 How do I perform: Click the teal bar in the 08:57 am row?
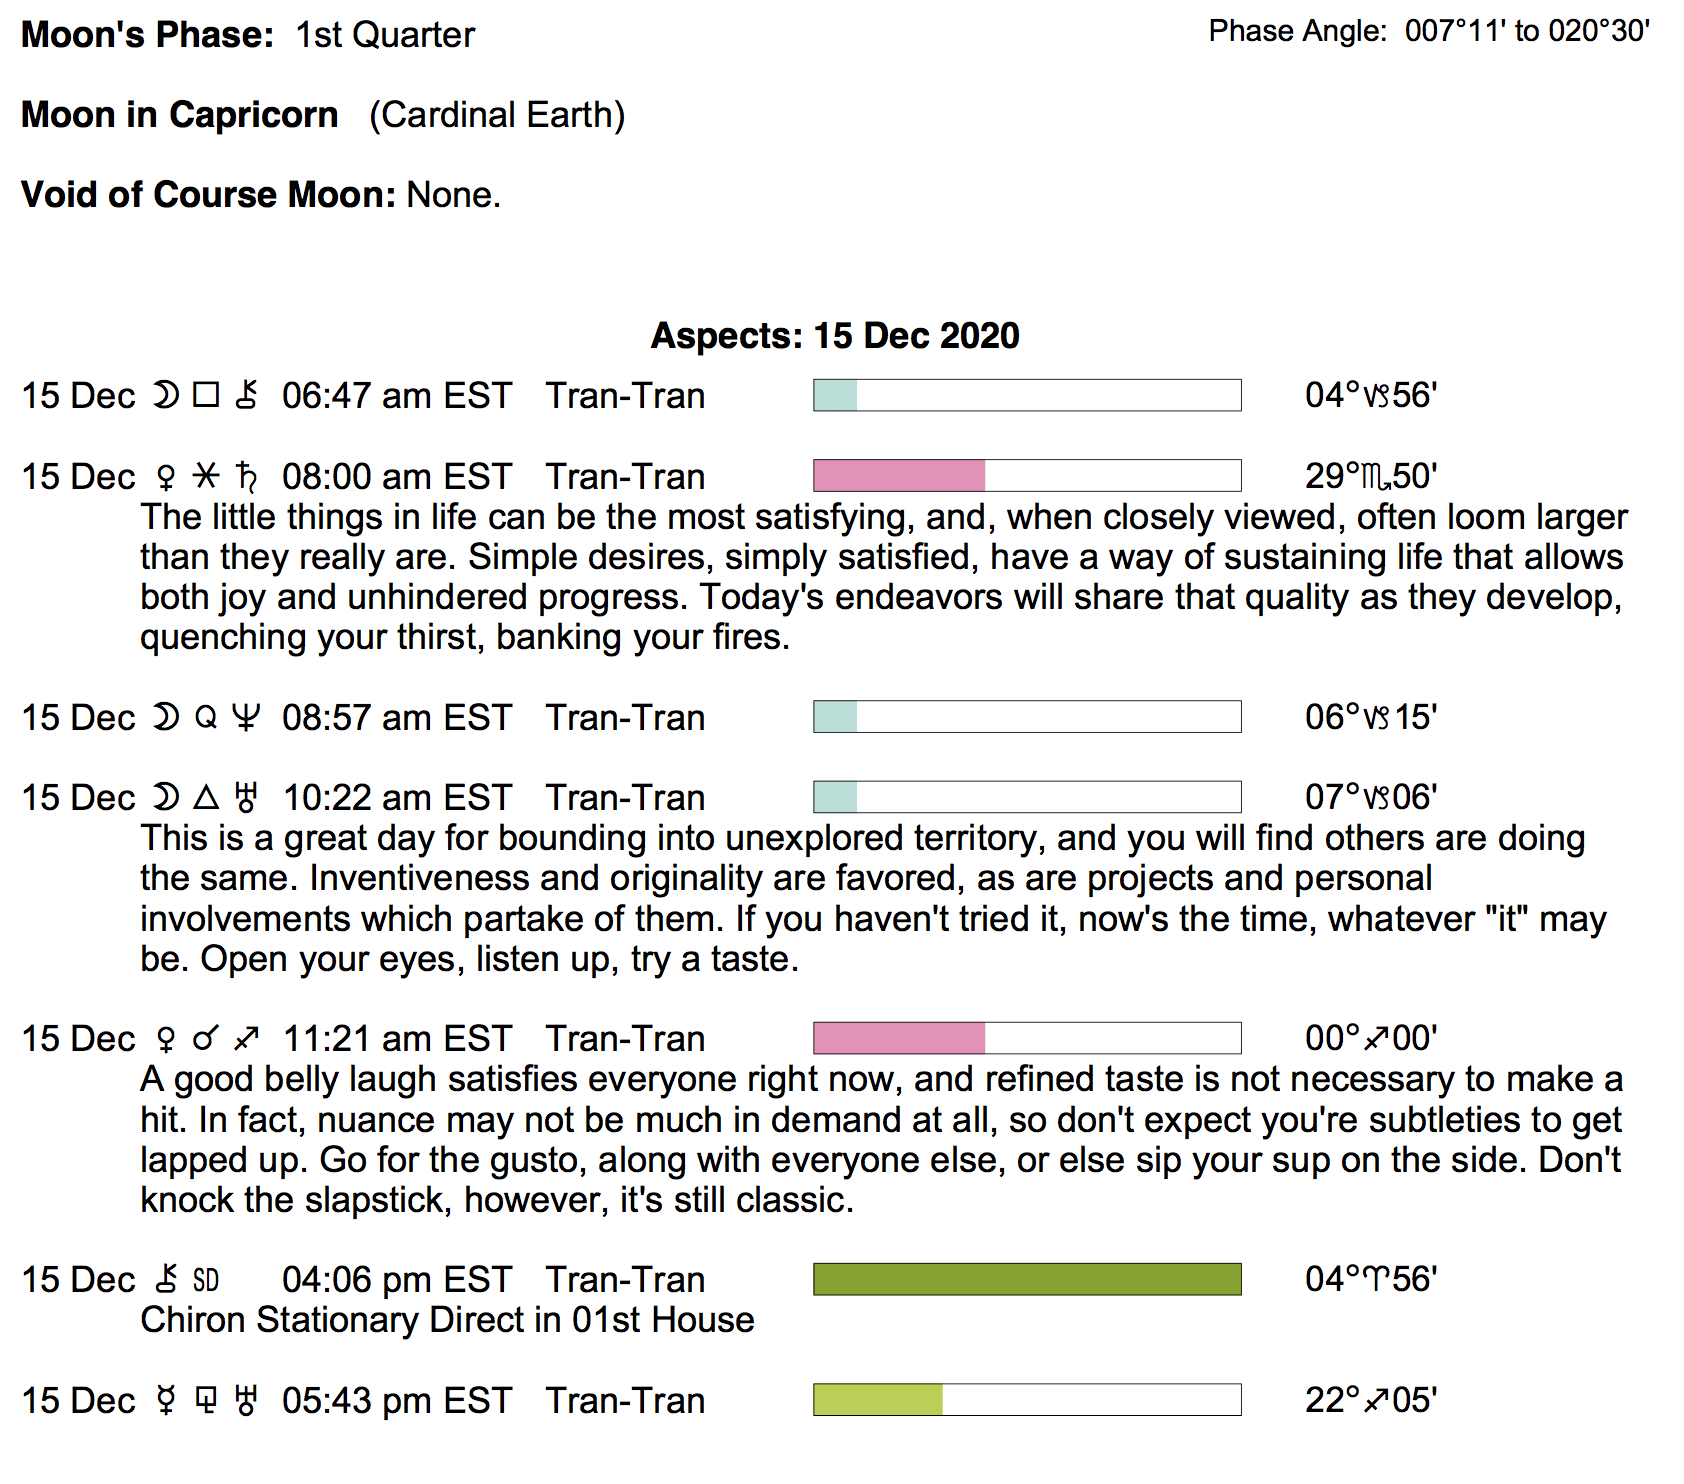point(835,717)
